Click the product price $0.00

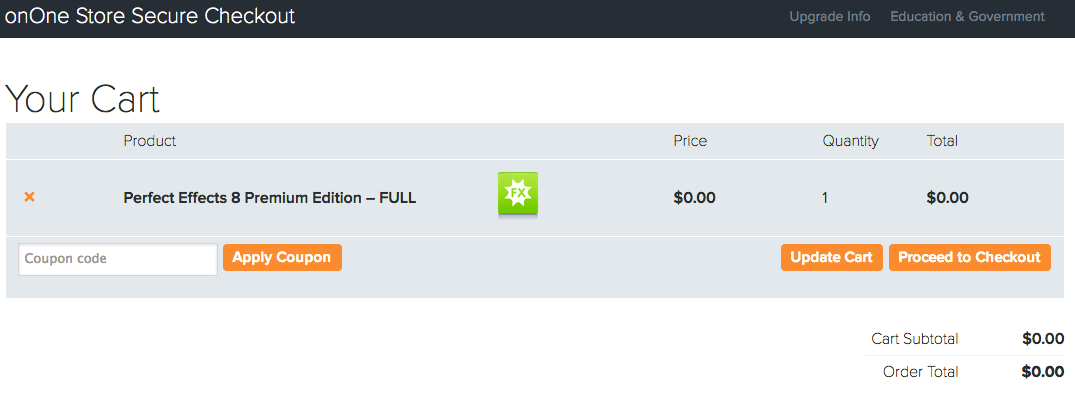[x=694, y=198]
